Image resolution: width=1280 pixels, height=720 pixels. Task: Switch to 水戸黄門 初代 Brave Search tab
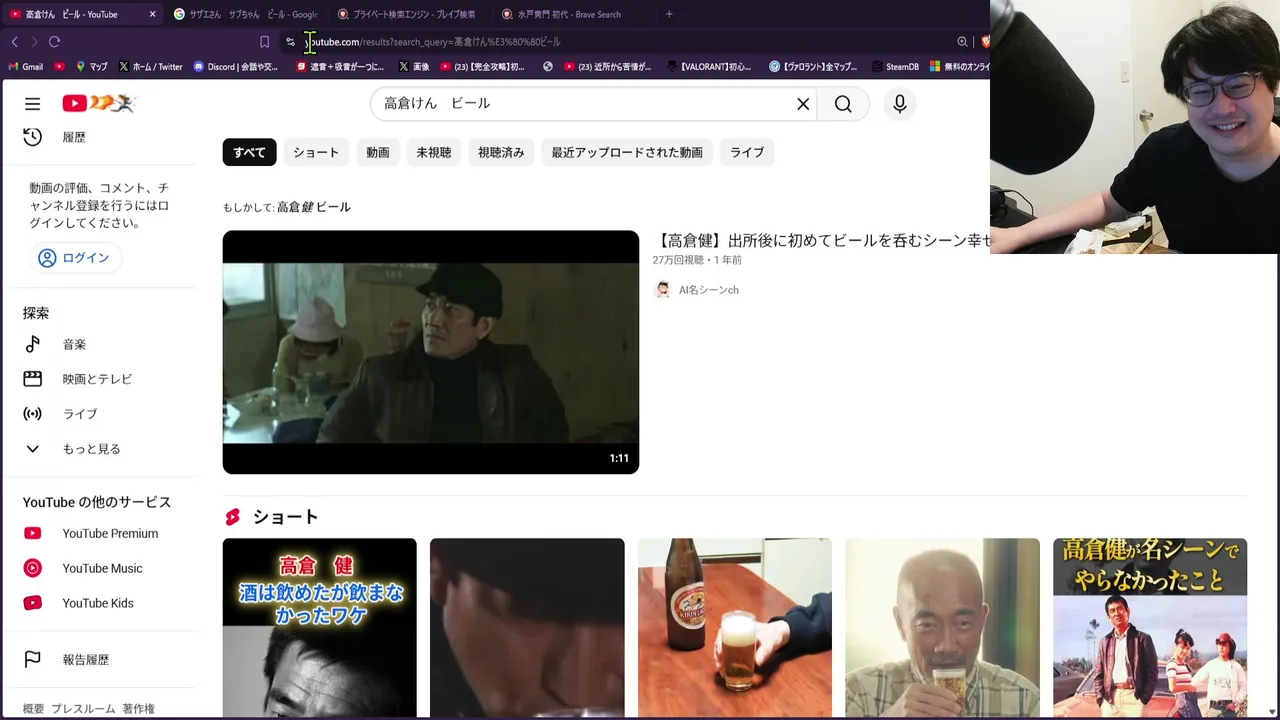click(575, 14)
